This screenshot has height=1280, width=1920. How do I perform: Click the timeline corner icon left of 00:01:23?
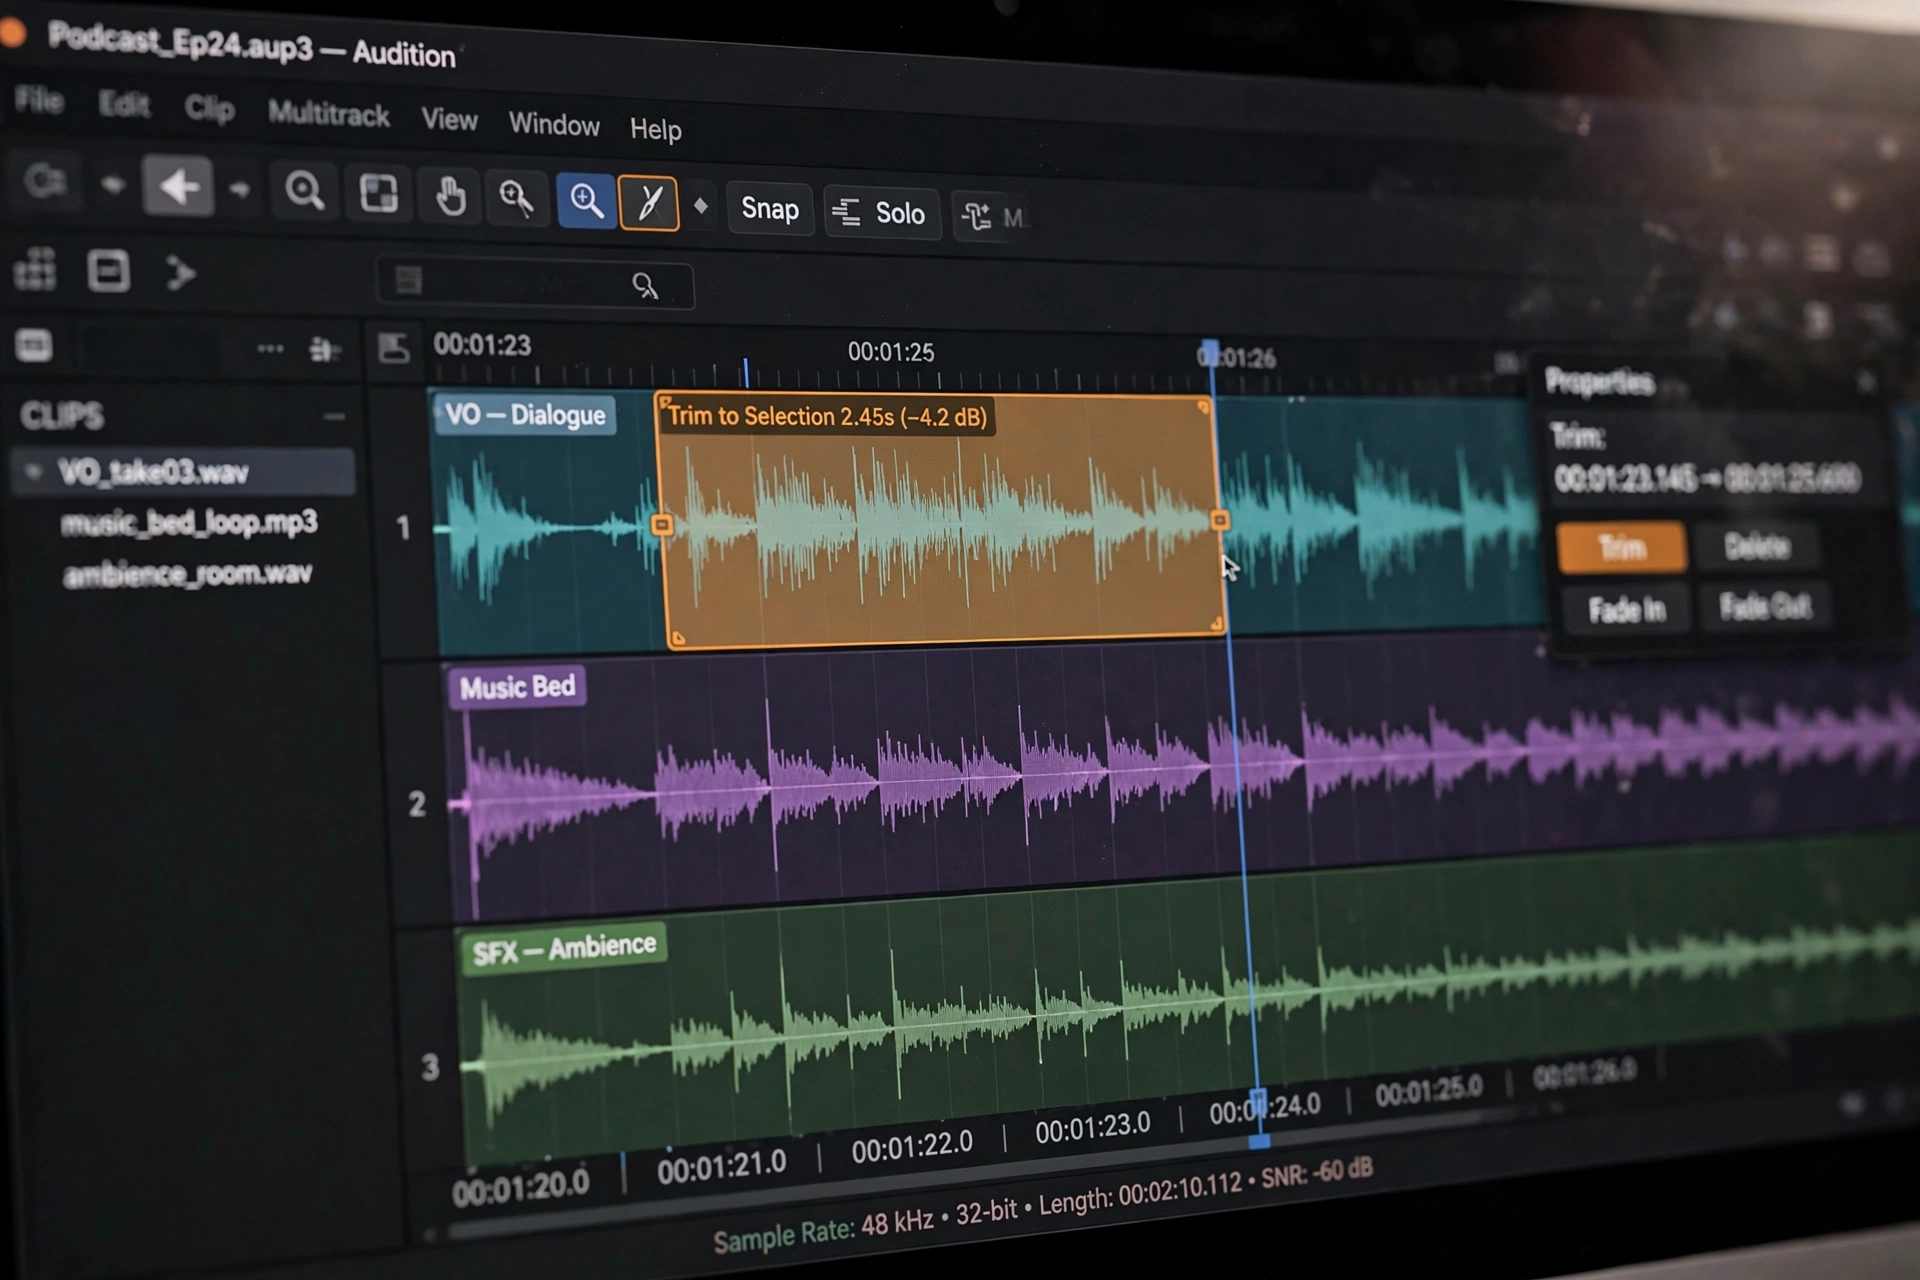point(393,348)
